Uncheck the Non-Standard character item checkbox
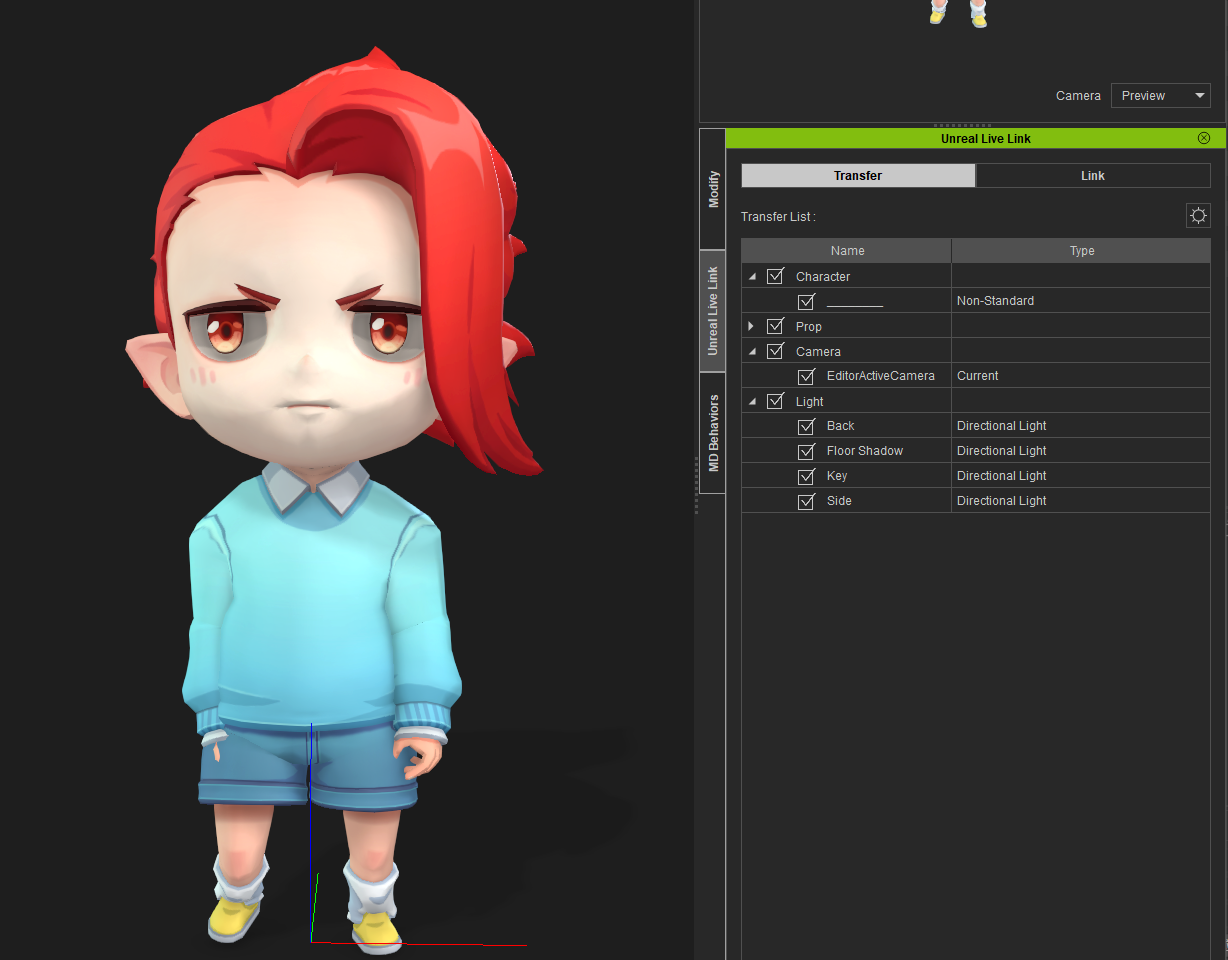Screen dimensions: 1228x960 [x=806, y=301]
